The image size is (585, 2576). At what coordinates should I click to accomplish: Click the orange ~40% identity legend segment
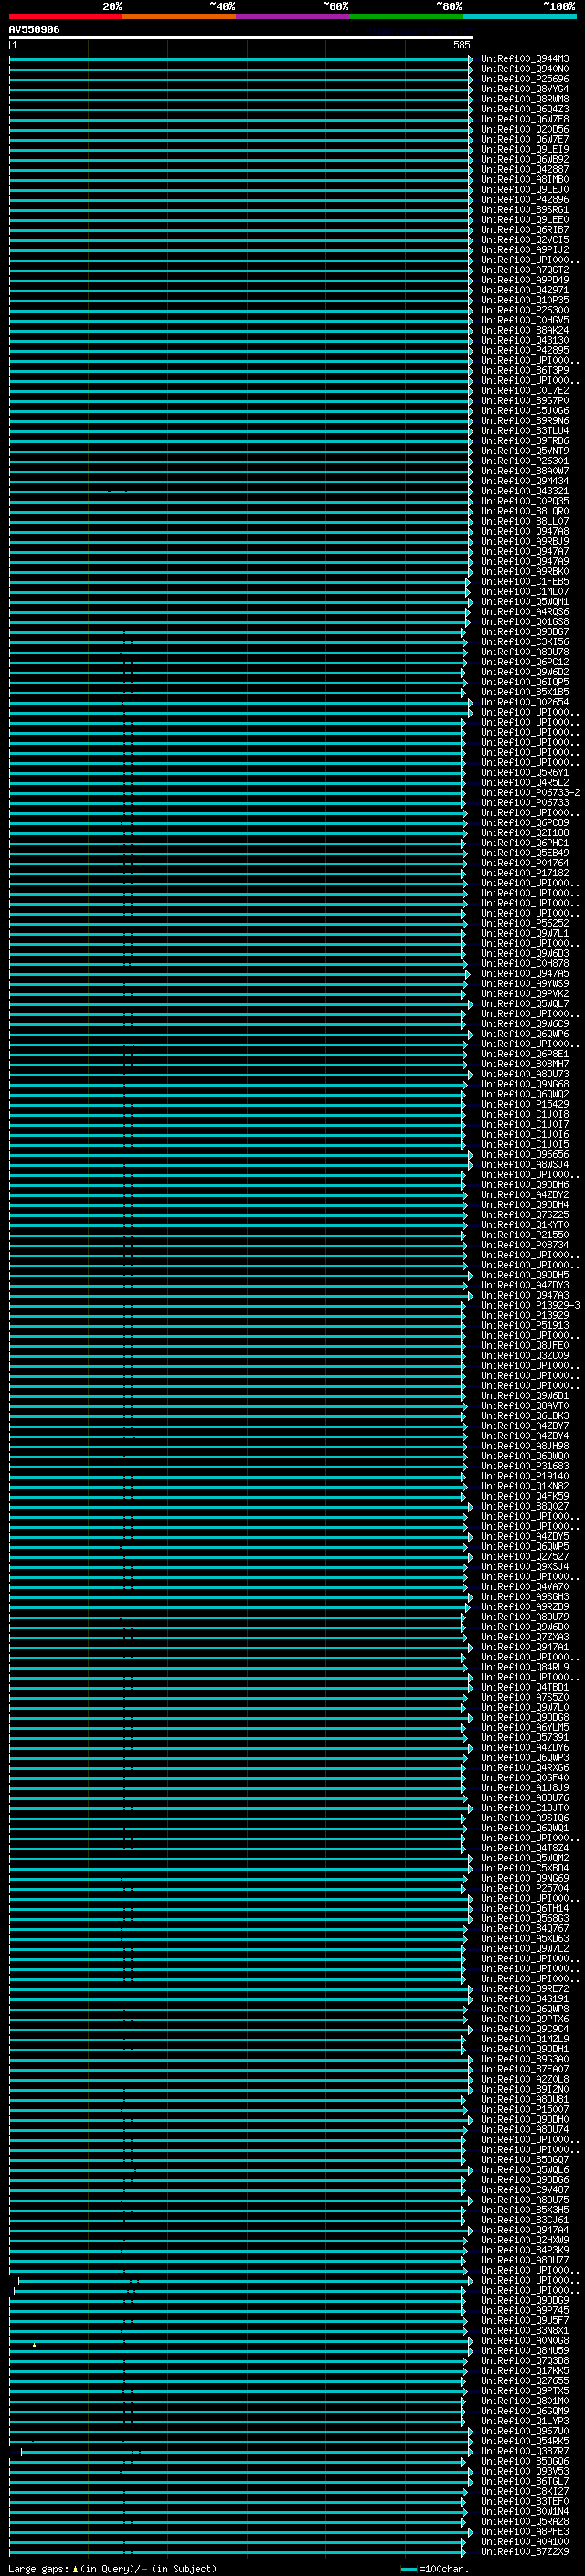point(179,16)
